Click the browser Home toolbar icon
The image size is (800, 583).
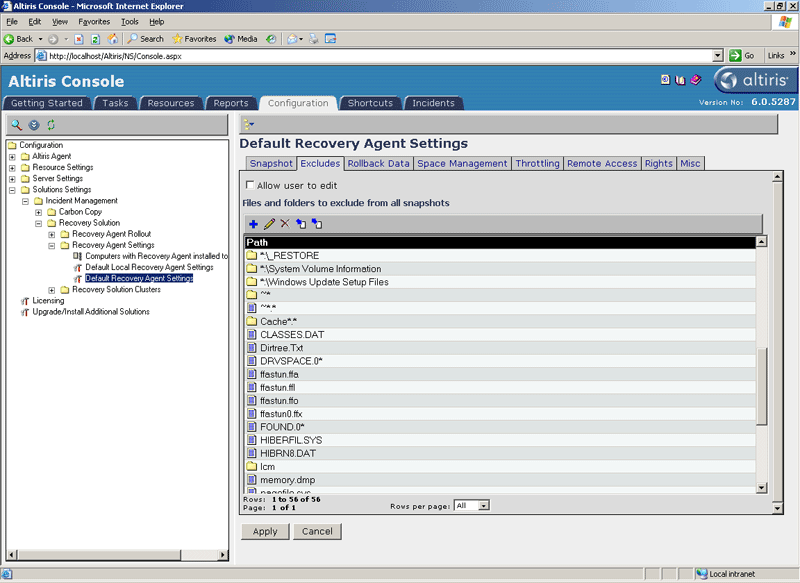(x=112, y=39)
